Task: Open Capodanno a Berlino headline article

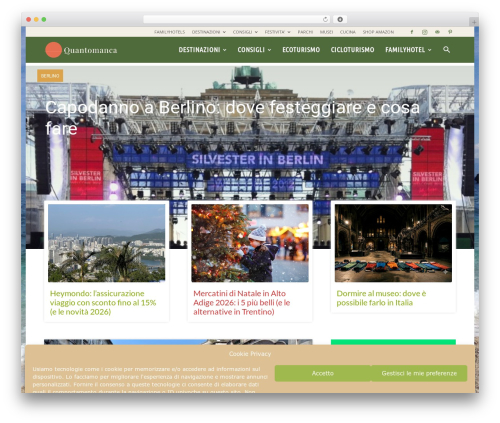Action: coord(232,118)
